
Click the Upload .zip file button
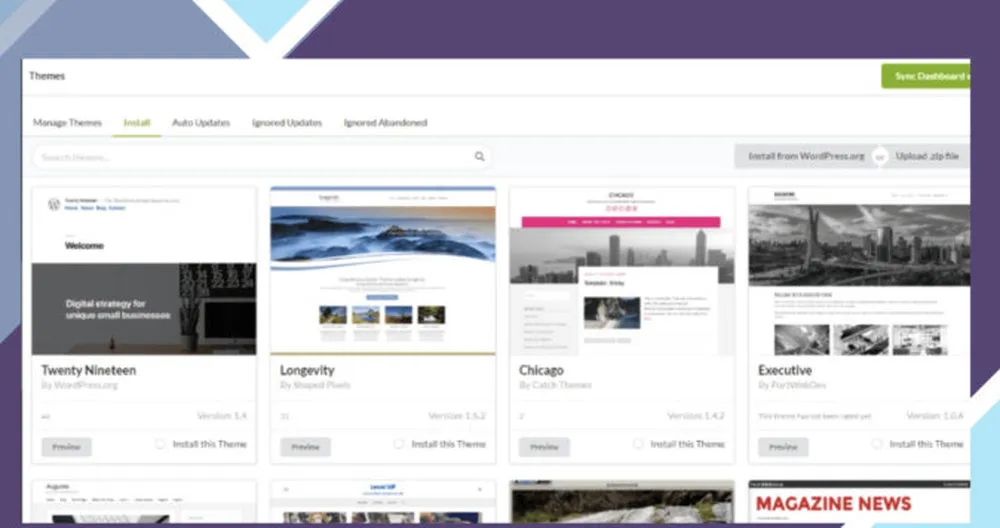tap(928, 156)
